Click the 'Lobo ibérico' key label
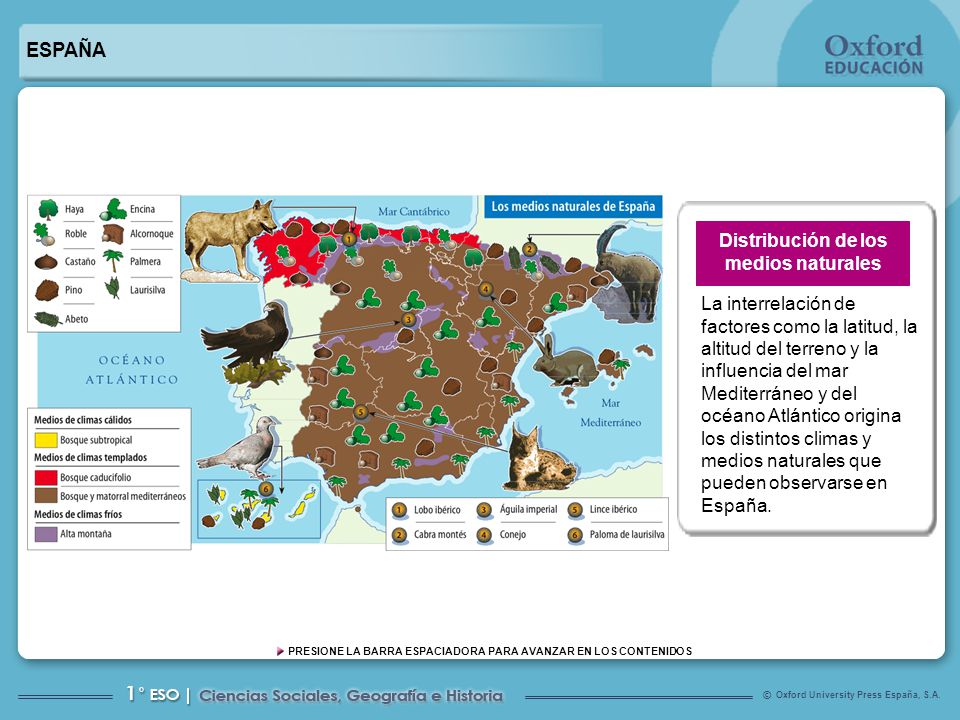The image size is (960, 720). pos(437,510)
